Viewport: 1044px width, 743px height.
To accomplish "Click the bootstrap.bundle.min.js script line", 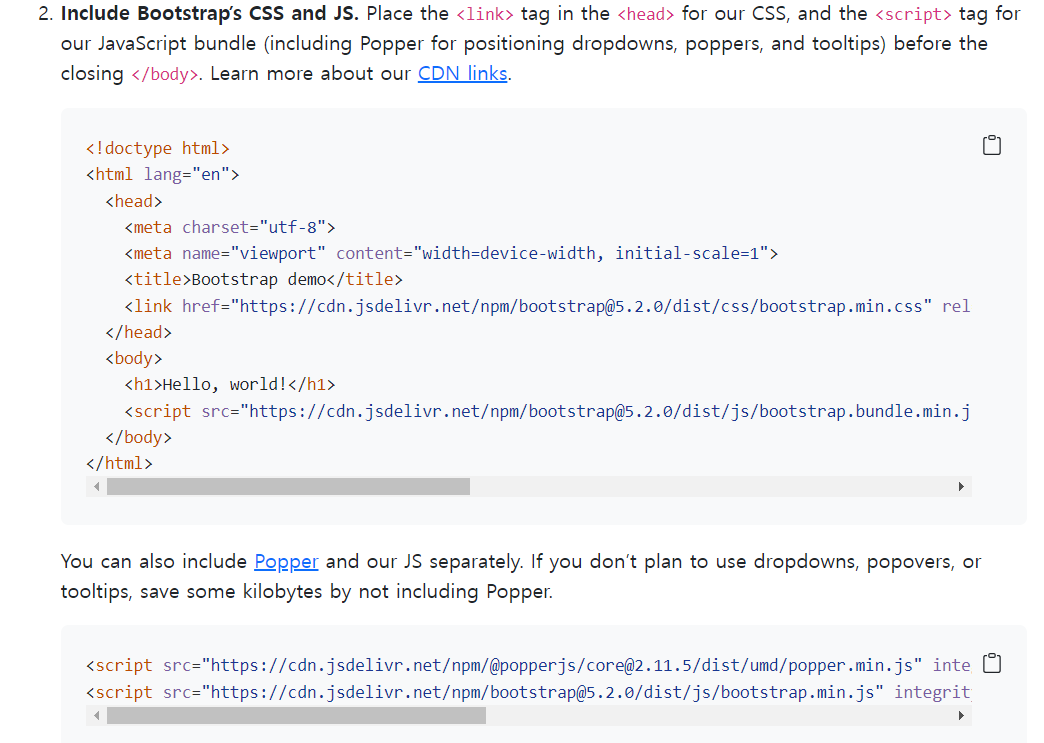I will click(x=547, y=411).
